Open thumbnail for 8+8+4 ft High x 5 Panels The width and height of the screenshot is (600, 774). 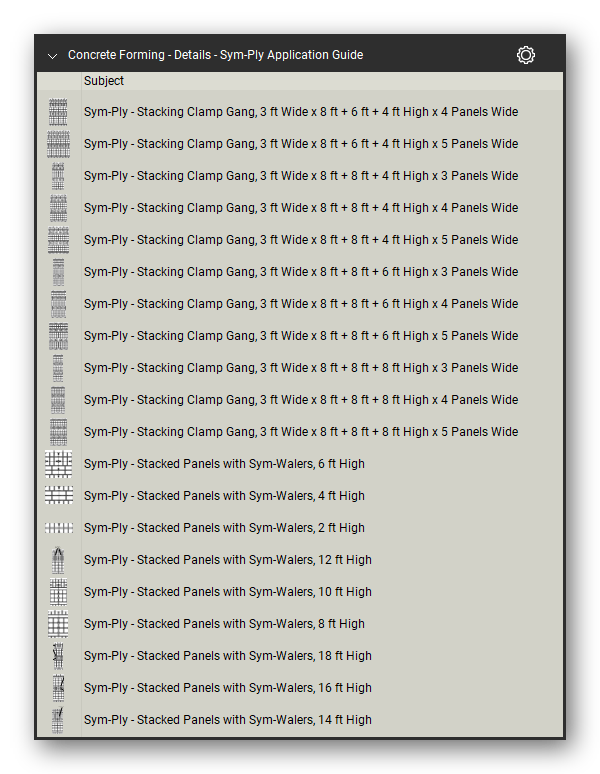(x=58, y=240)
